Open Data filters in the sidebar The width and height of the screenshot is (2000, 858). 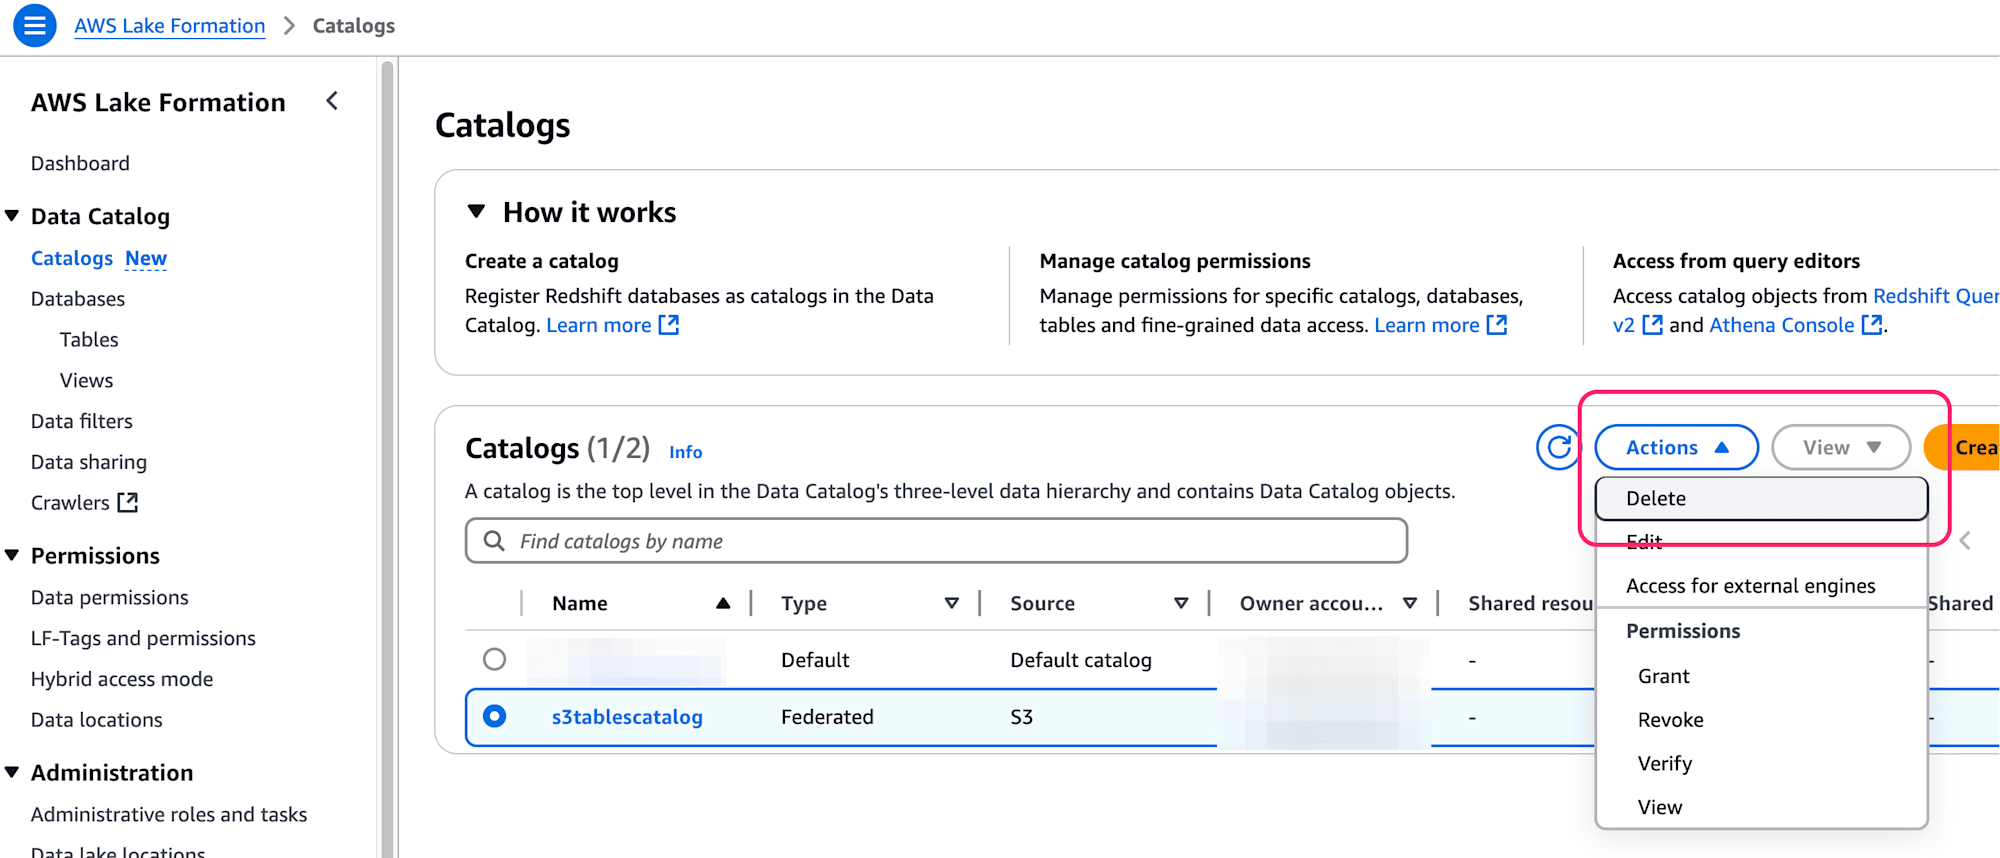click(82, 421)
